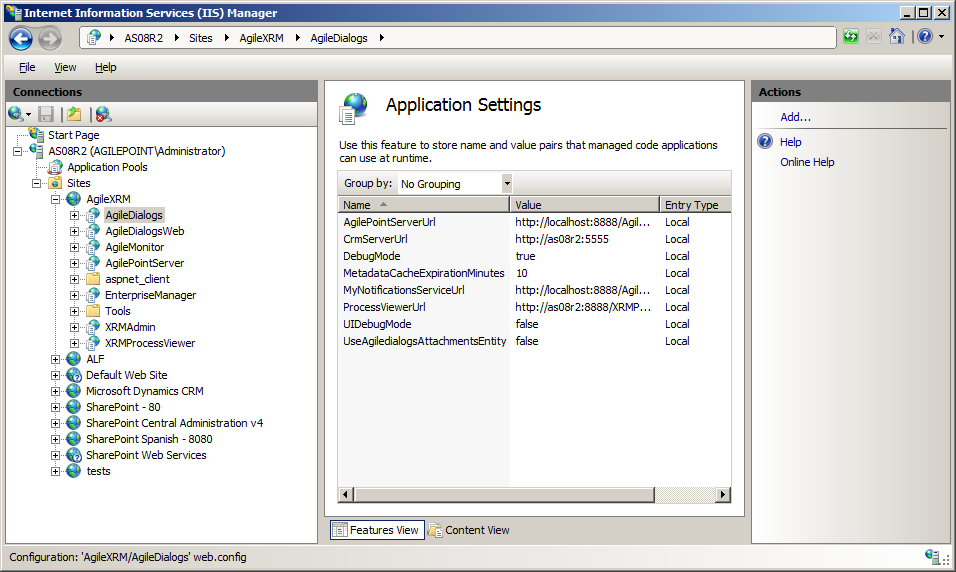The width and height of the screenshot is (956, 572).
Task: Switch to the Features View tab
Action: [x=377, y=530]
